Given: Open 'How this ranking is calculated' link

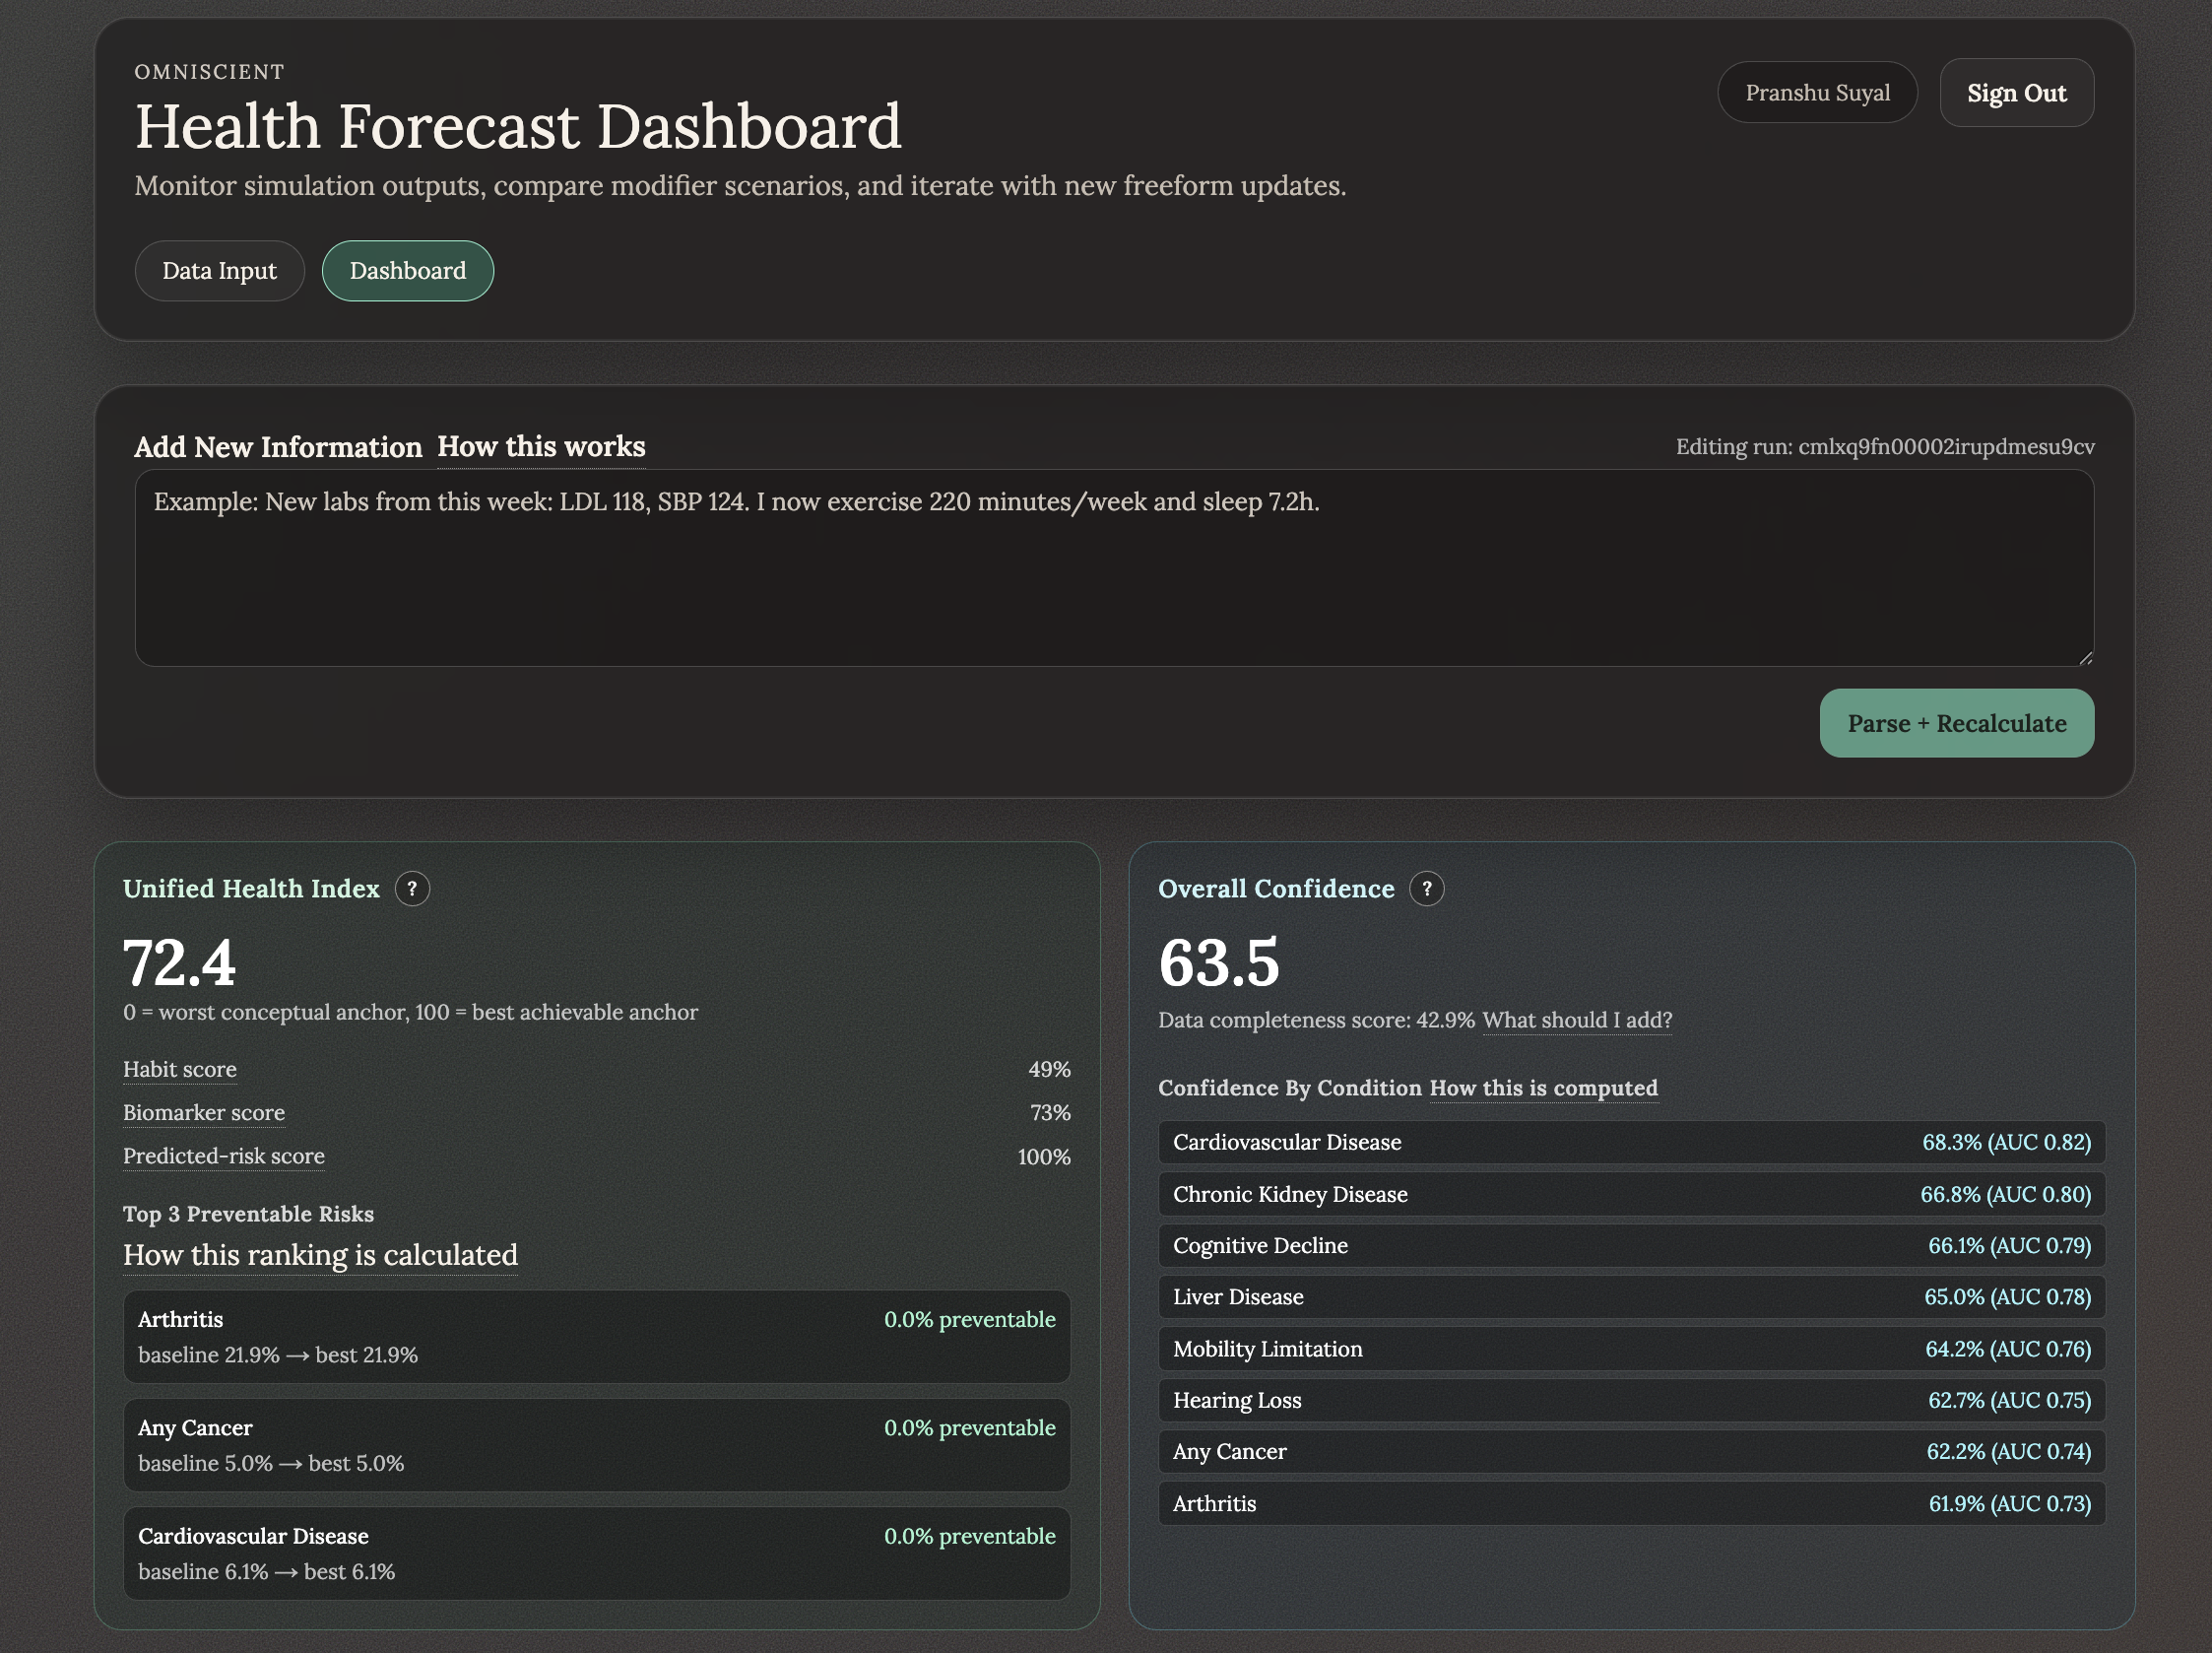Looking at the screenshot, I should [x=320, y=1255].
